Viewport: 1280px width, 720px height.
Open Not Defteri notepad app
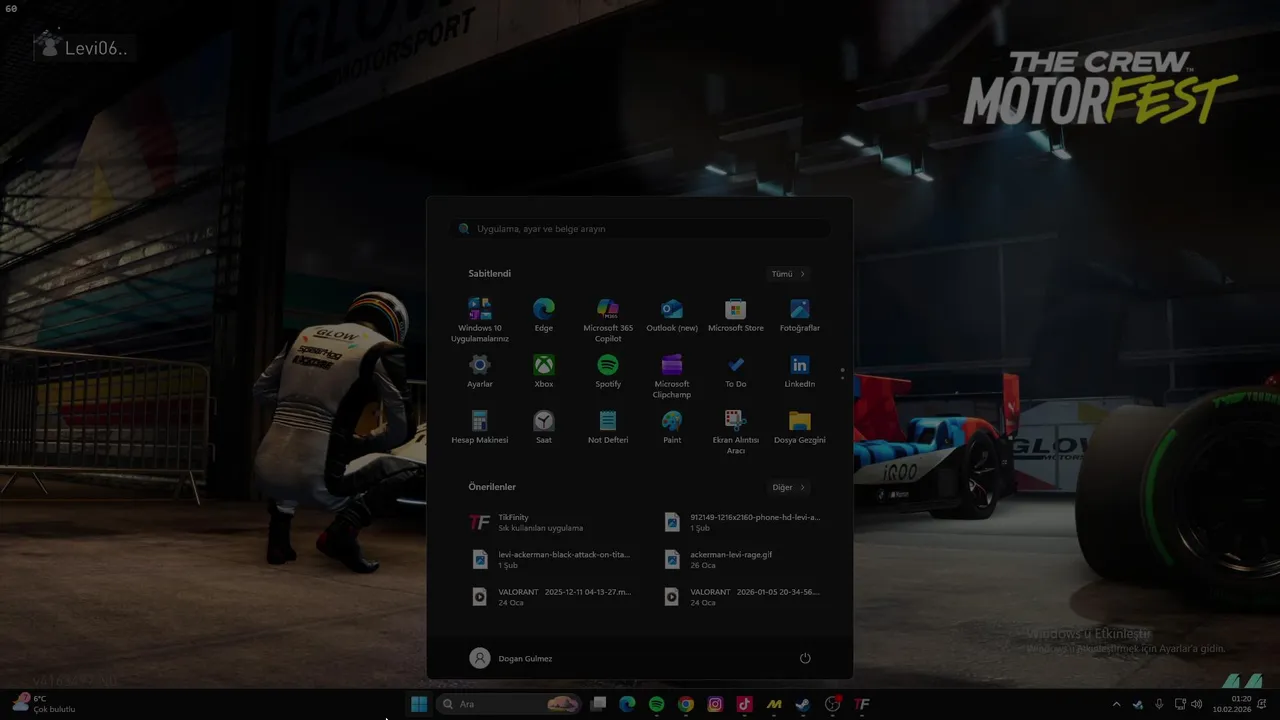click(608, 427)
